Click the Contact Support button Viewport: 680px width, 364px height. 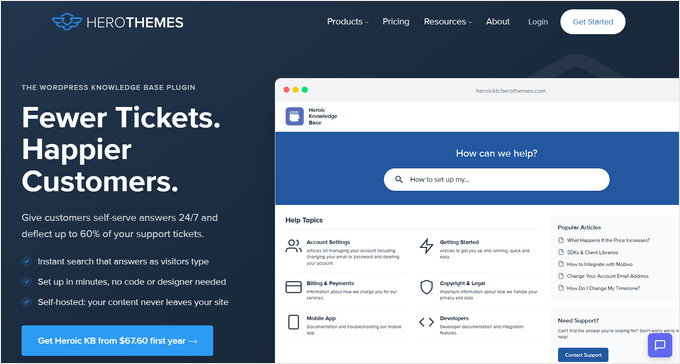point(583,355)
